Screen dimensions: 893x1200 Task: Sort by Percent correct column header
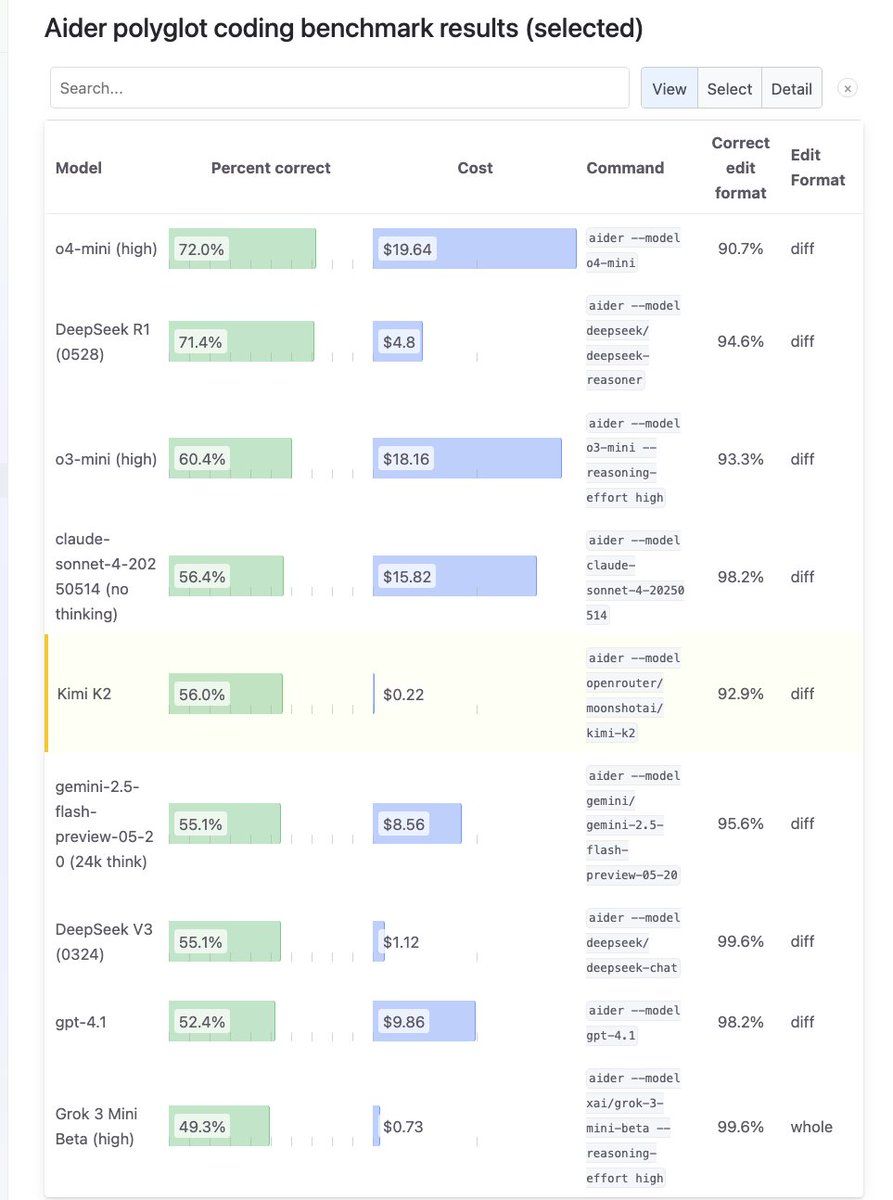(271, 168)
